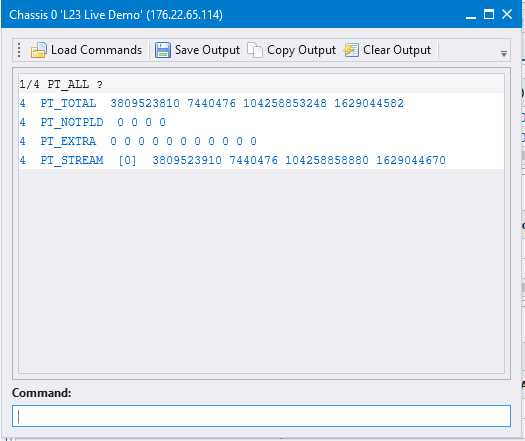525x441 pixels.
Task: Click the Load Commands text label
Action: pos(96,50)
